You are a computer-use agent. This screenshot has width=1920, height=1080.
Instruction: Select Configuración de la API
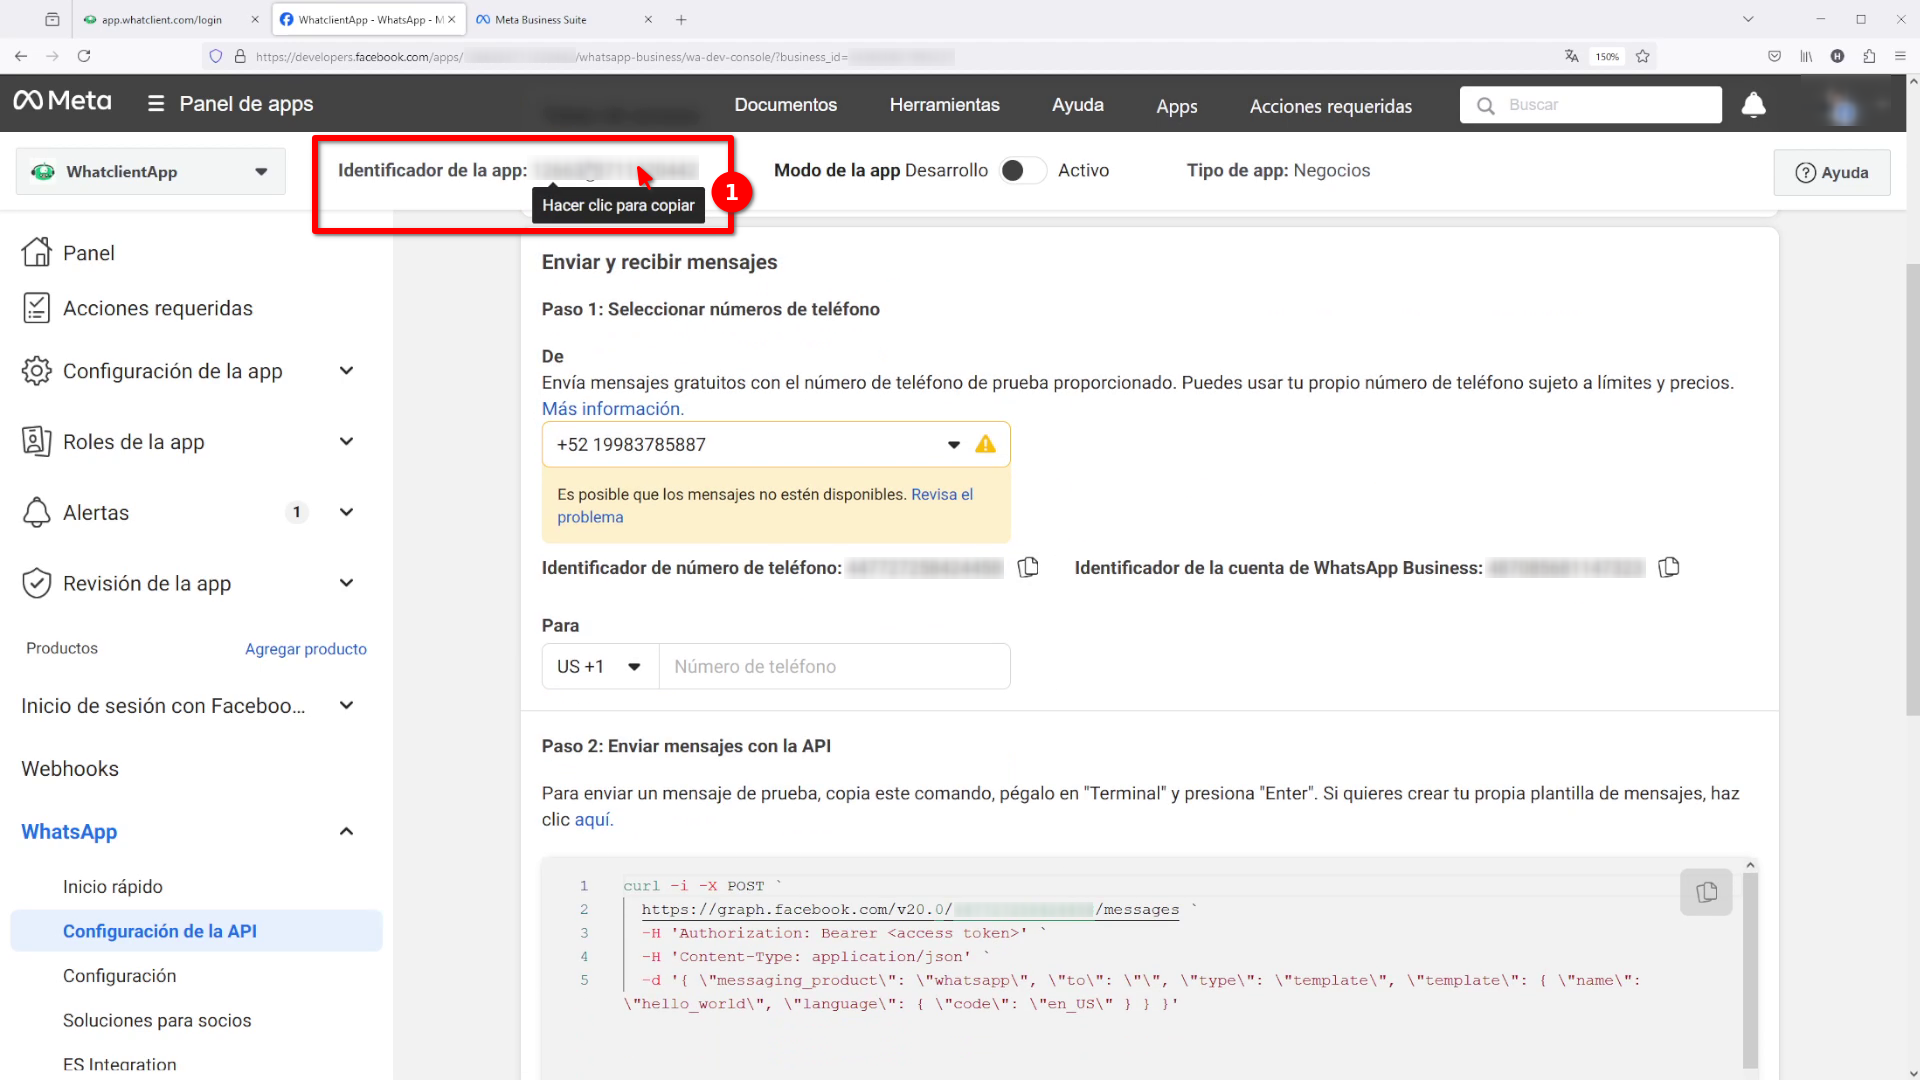point(196,931)
